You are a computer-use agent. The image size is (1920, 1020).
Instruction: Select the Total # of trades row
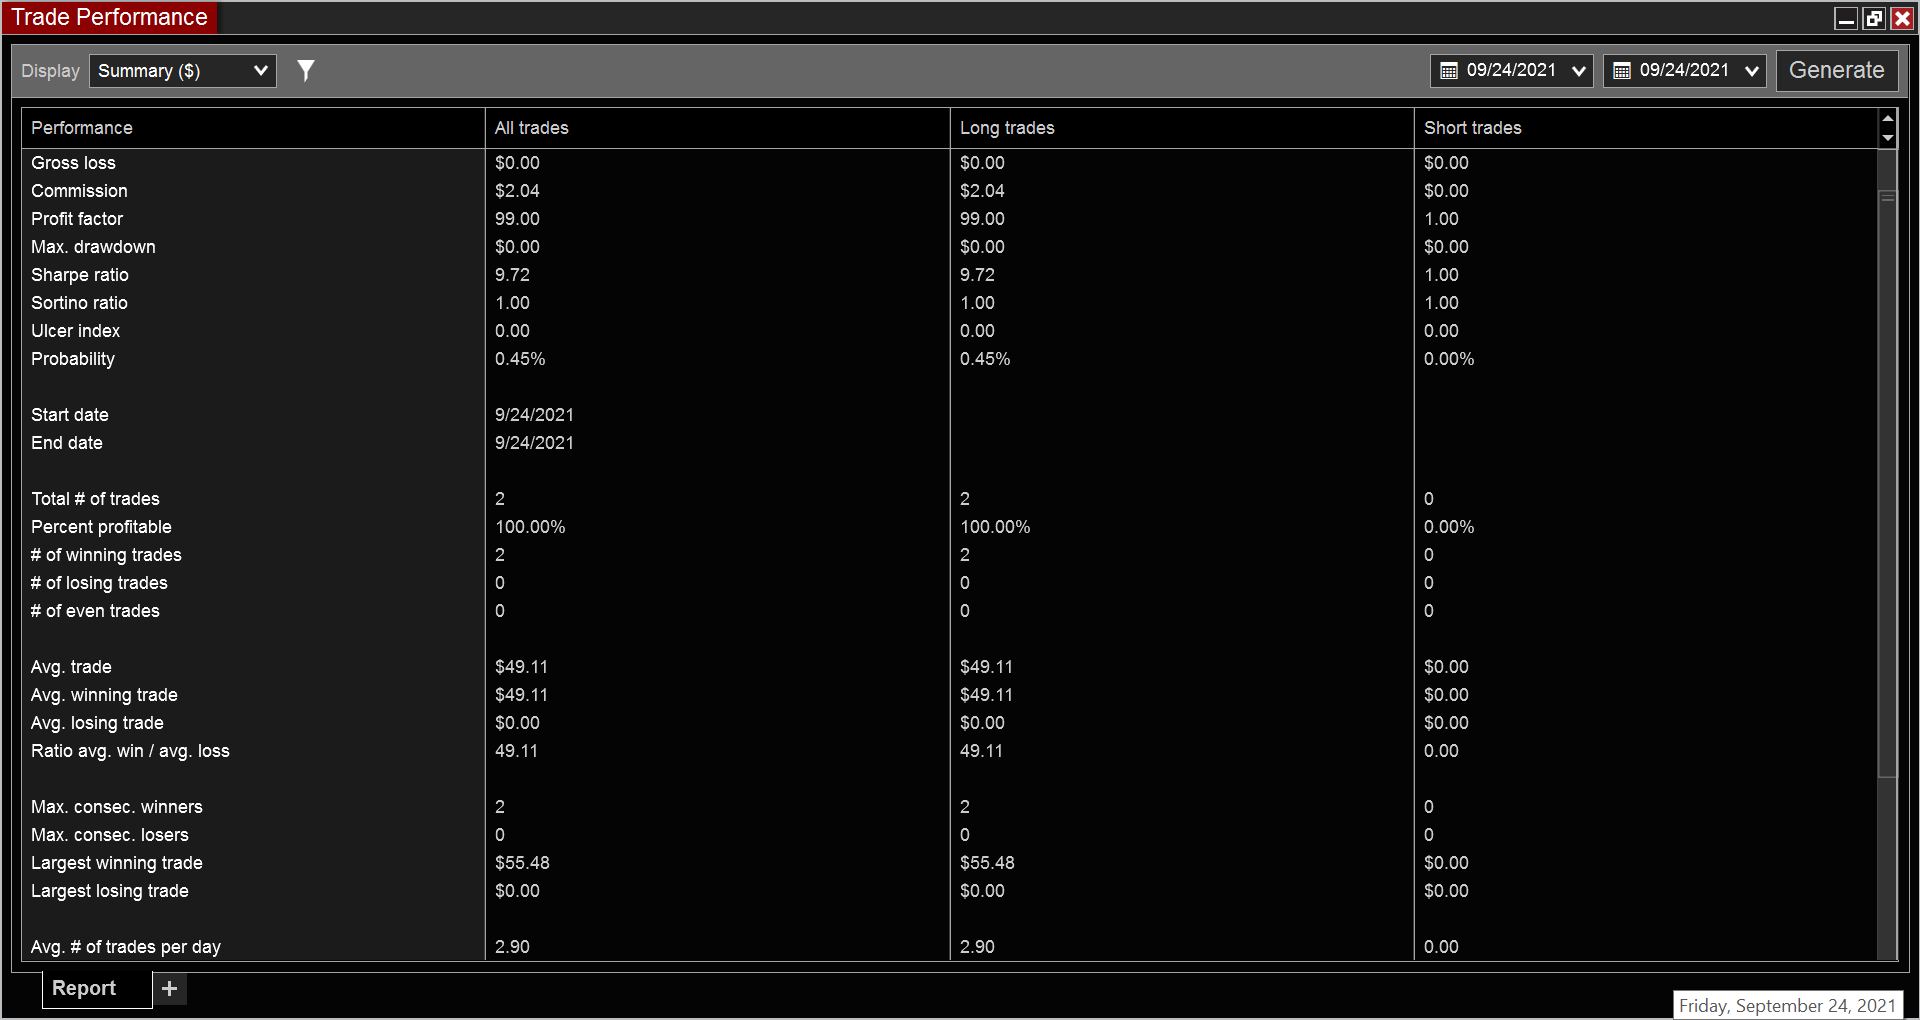950,499
